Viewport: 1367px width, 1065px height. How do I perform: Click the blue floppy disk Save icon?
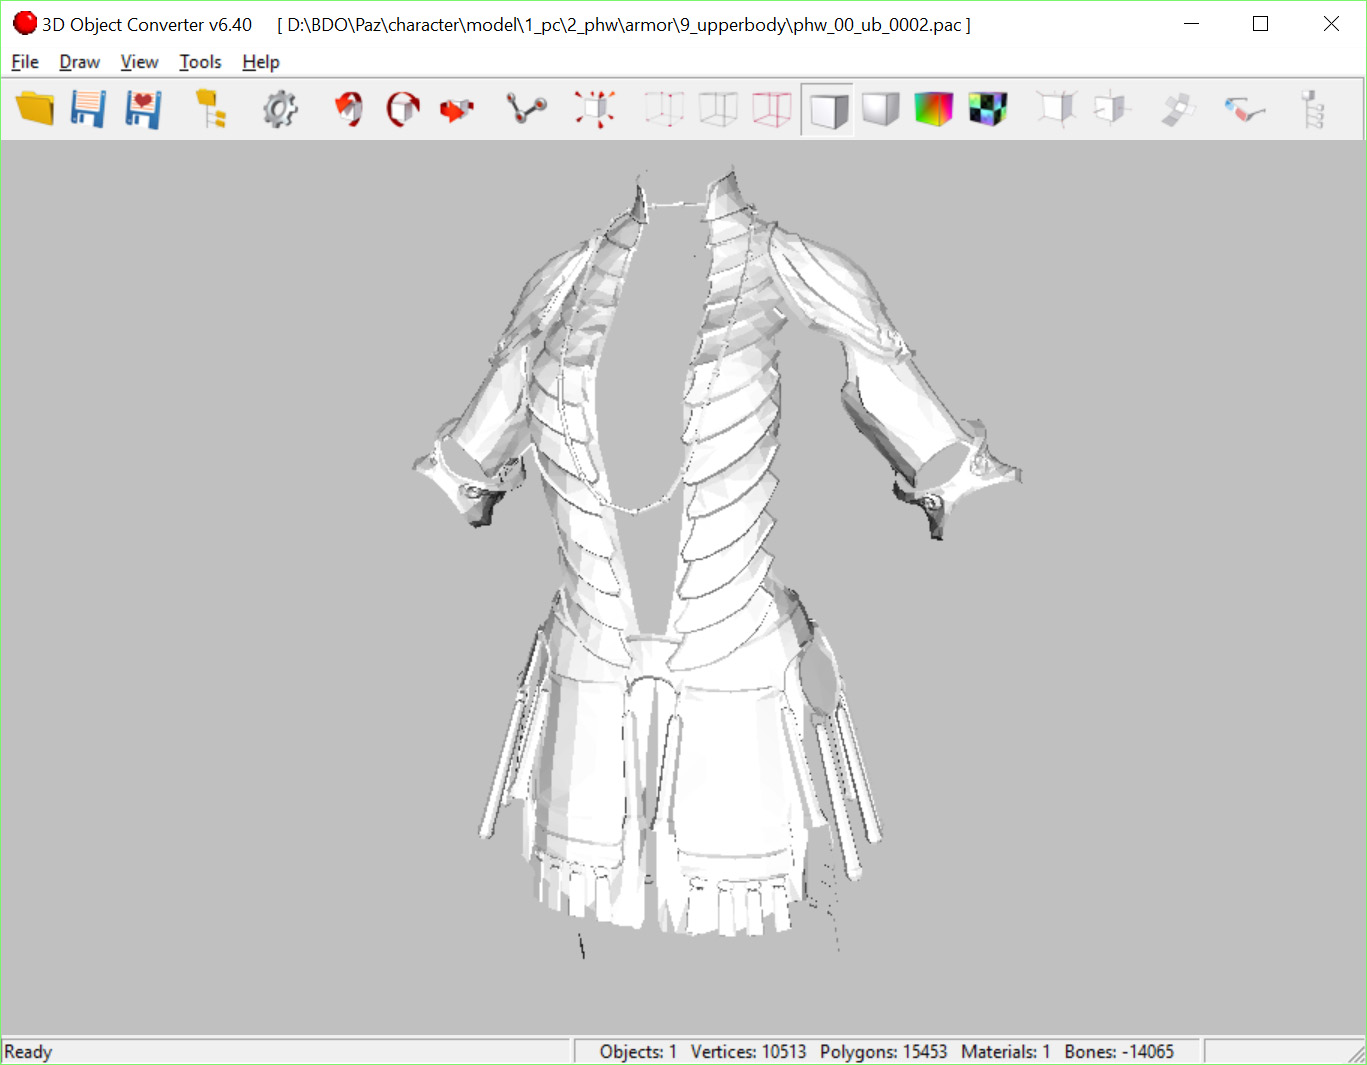pos(88,108)
